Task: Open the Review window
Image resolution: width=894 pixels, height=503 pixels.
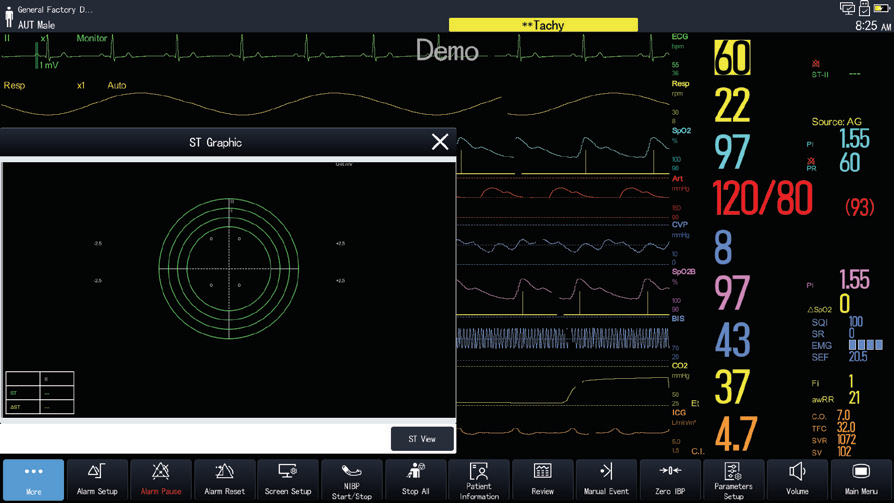Action: point(542,479)
